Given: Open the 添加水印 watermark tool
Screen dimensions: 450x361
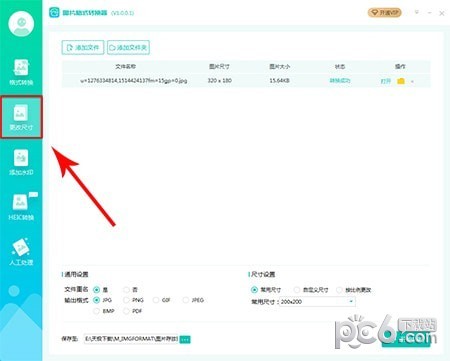Looking at the screenshot, I should [x=21, y=162].
